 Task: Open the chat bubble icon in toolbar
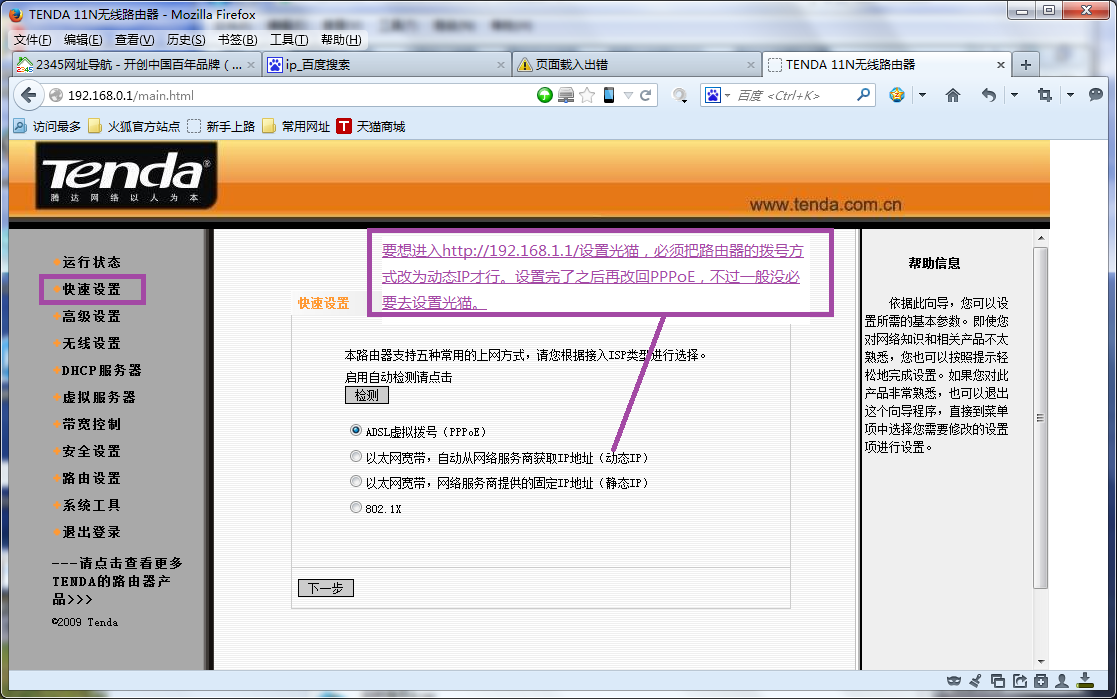click(x=1096, y=95)
